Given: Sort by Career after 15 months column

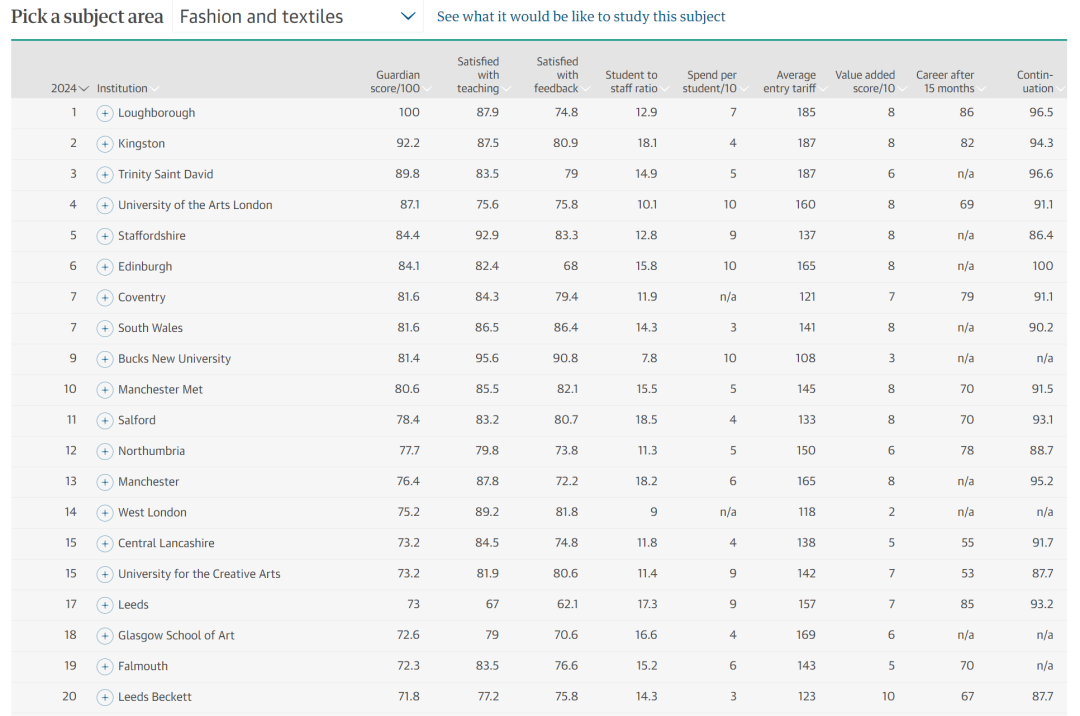Looking at the screenshot, I should (950, 81).
